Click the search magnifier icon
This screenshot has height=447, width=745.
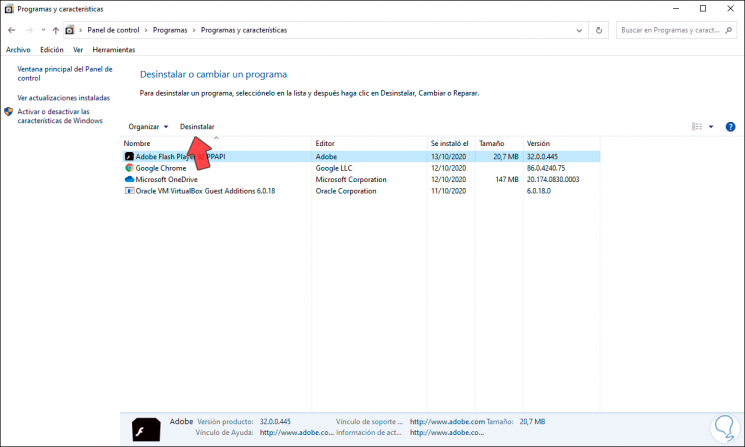[x=728, y=30]
